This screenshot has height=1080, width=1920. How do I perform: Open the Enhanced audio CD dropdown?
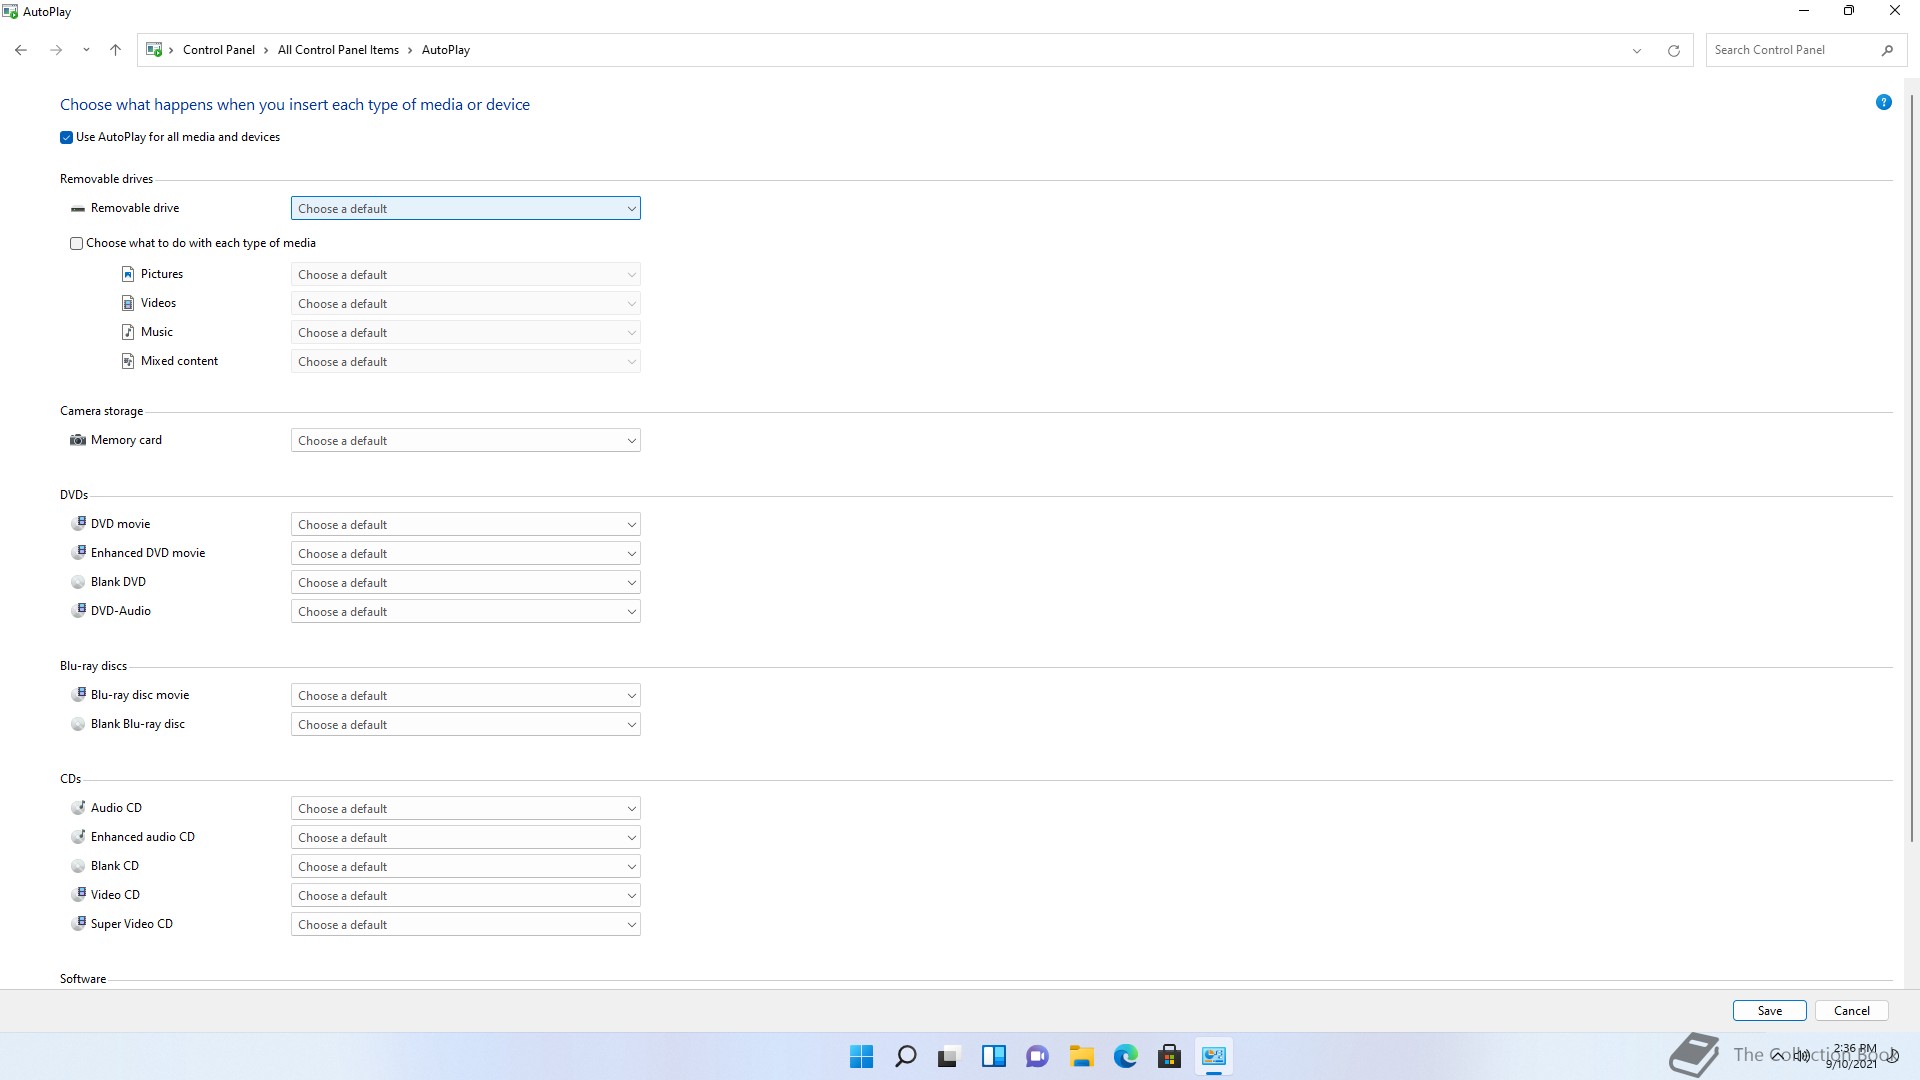466,837
